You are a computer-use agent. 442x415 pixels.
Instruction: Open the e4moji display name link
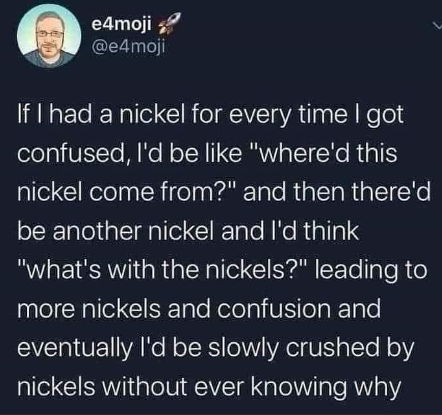coord(122,24)
